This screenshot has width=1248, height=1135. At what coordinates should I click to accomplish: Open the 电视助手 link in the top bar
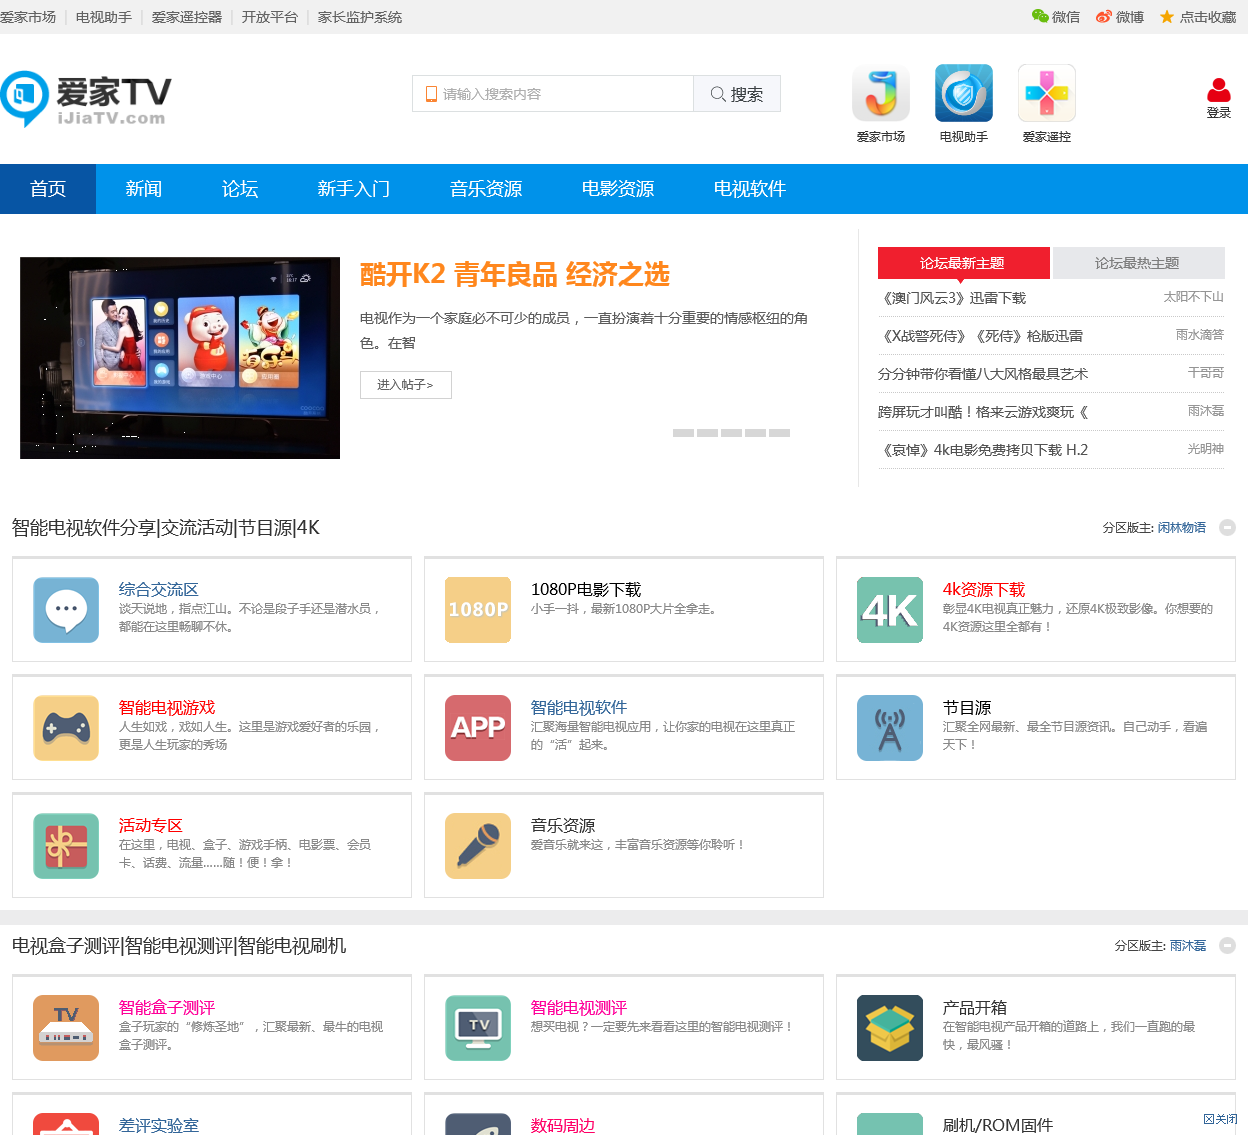[x=104, y=17]
